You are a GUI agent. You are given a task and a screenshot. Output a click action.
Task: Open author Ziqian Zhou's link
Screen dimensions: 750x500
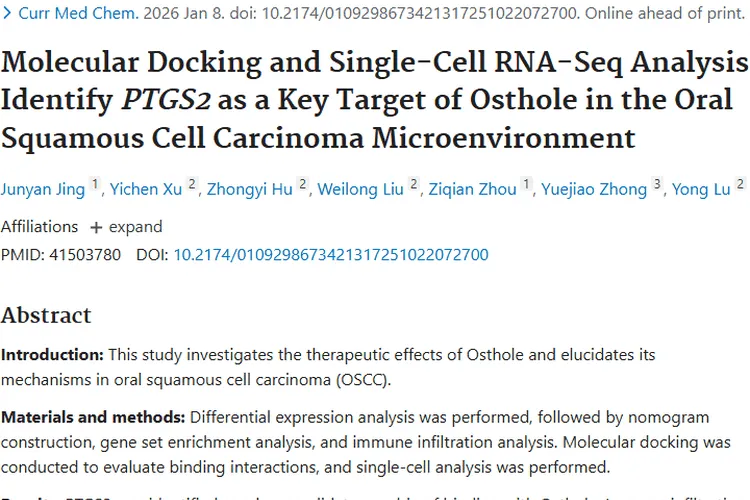point(472,189)
